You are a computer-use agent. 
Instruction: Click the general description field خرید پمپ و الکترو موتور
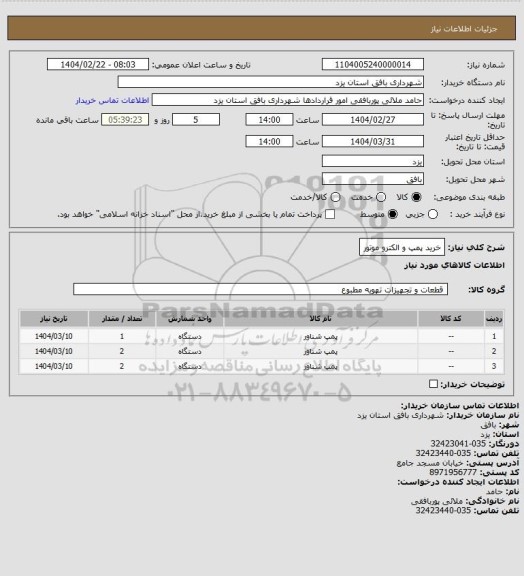tap(402, 248)
